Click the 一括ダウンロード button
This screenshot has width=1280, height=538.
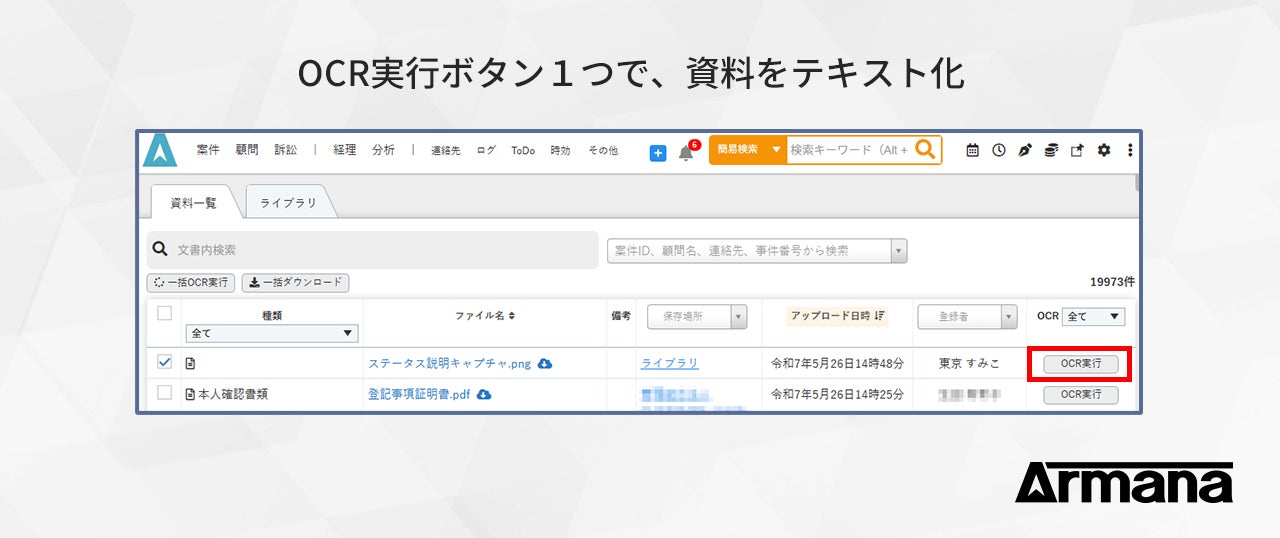pyautogui.click(x=296, y=283)
